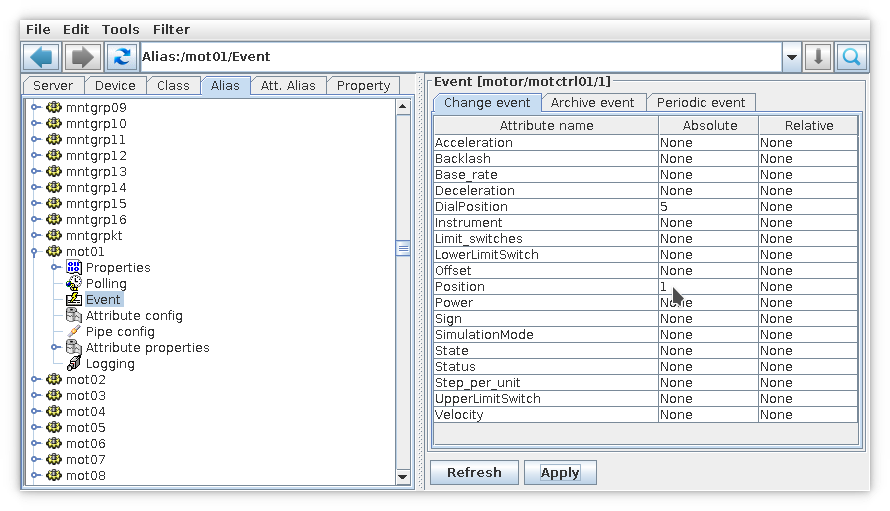Expand Properties under mot01

(x=55, y=267)
